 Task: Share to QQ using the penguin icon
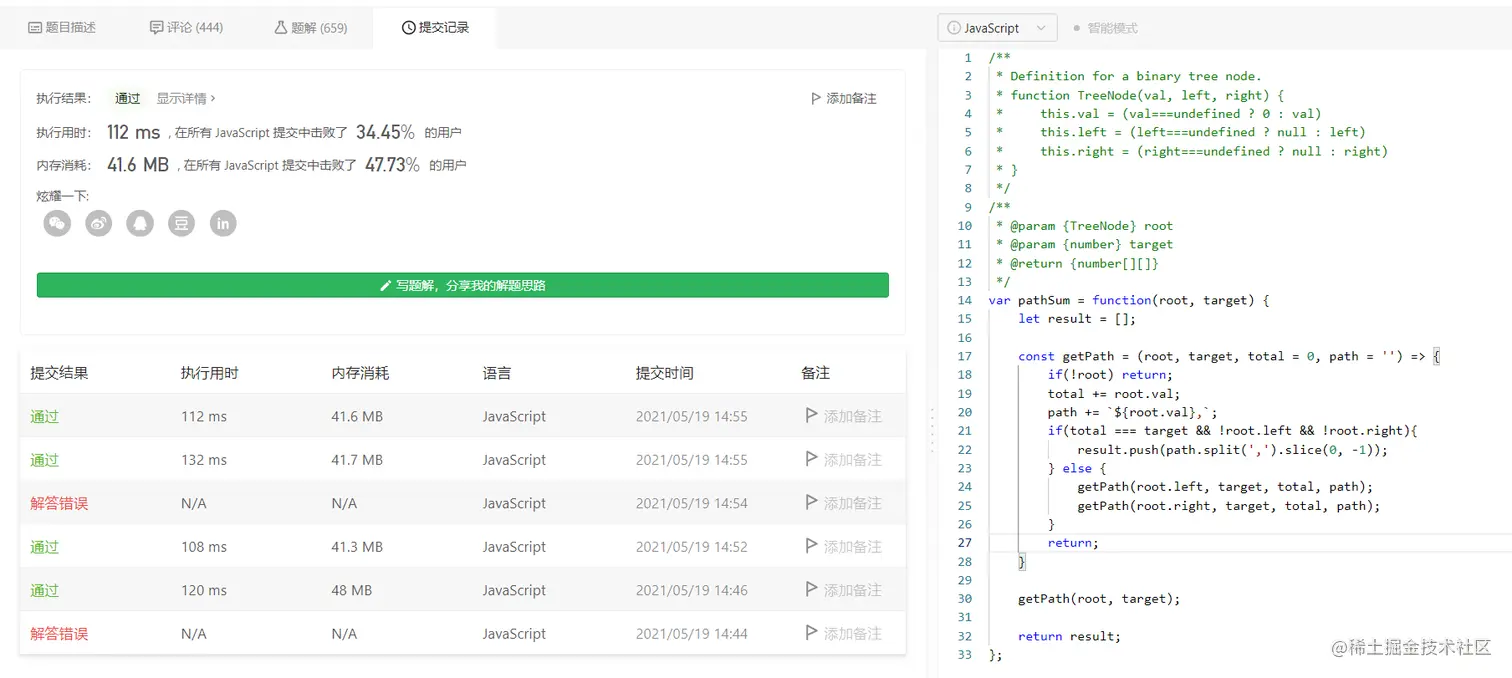139,223
